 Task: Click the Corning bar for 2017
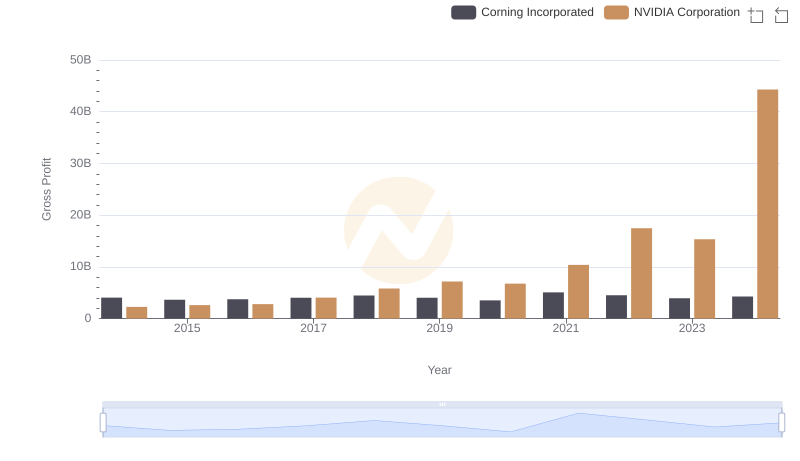(301, 308)
